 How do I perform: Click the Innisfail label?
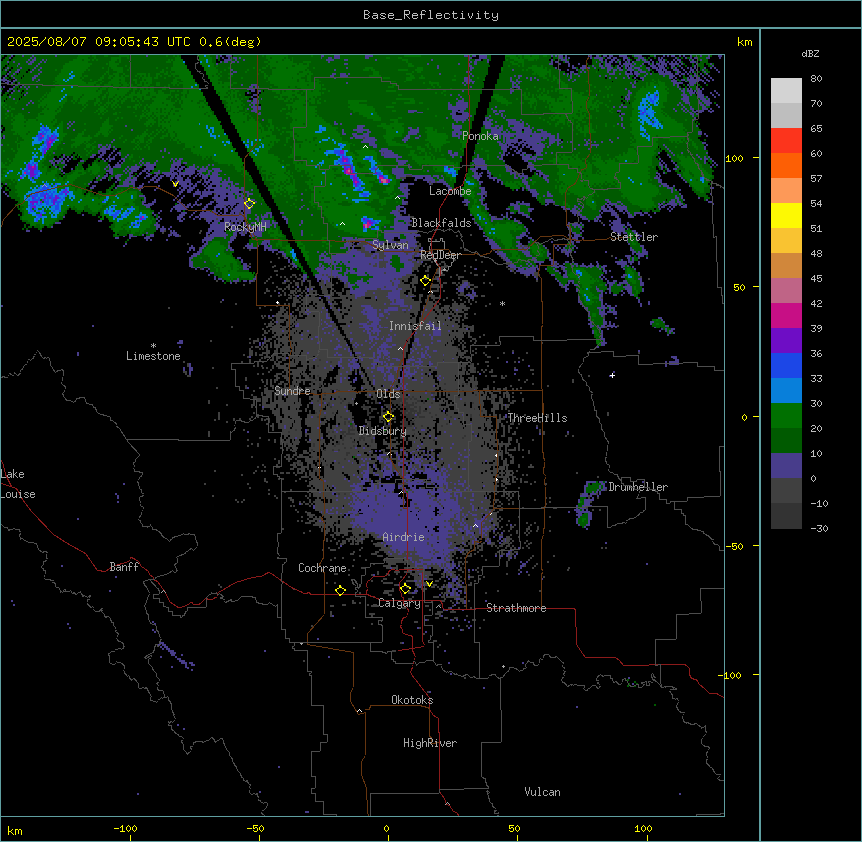415,326
